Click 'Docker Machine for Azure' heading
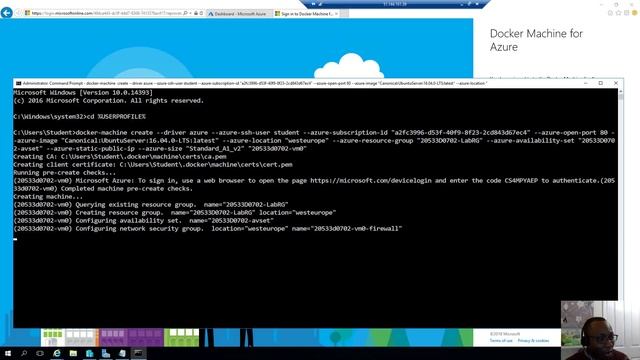The image size is (640, 360). click(x=536, y=40)
